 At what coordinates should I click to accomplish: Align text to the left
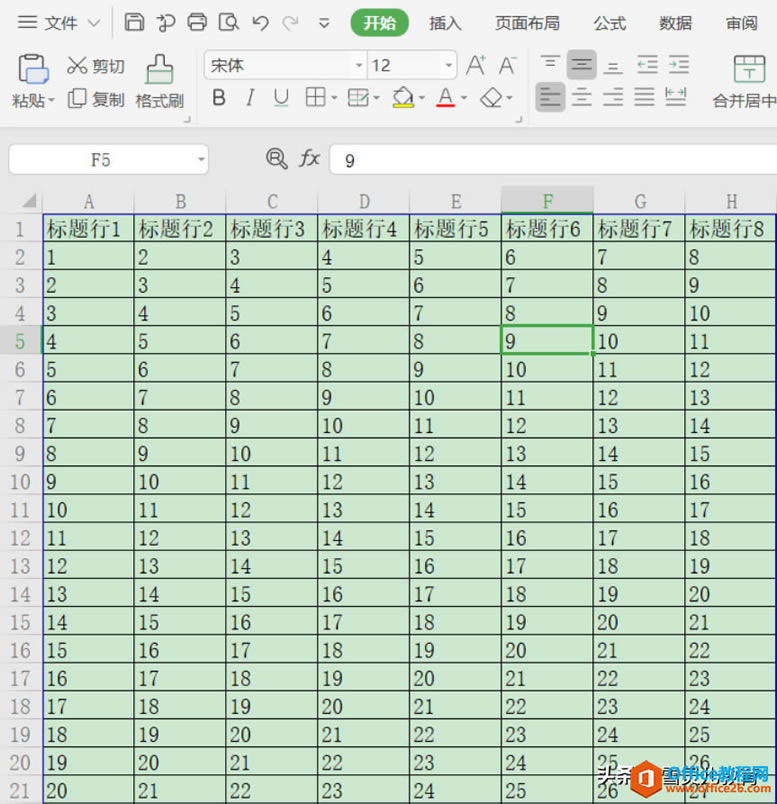(550, 97)
